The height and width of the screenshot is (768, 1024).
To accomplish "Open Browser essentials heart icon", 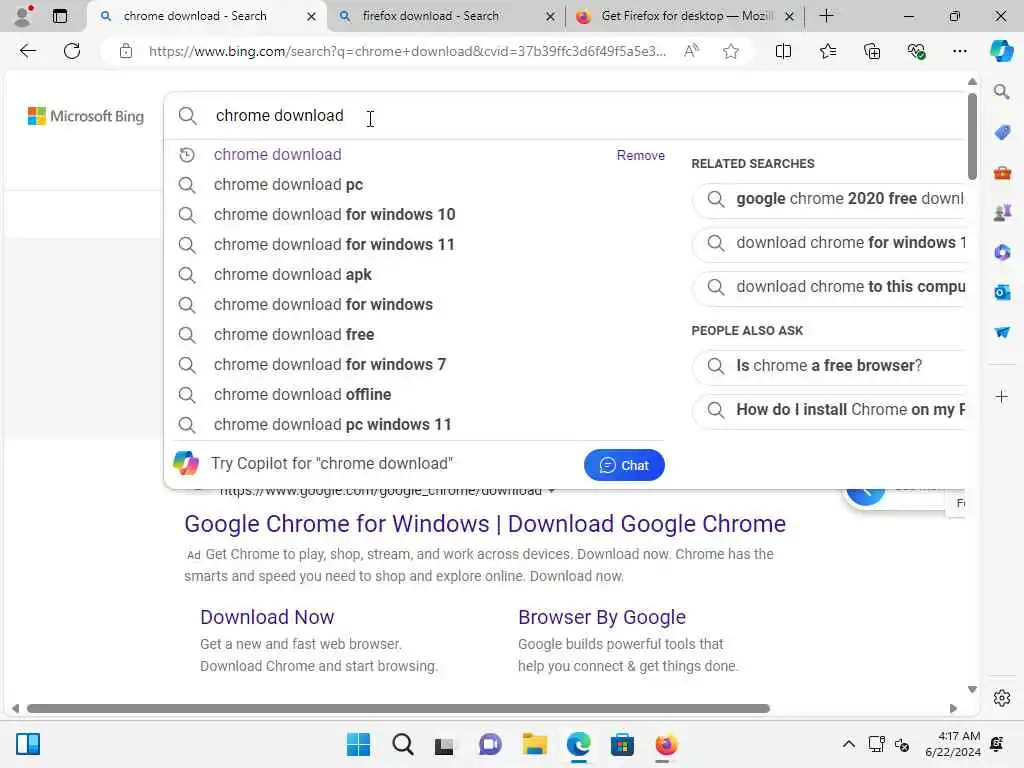I will click(916, 51).
